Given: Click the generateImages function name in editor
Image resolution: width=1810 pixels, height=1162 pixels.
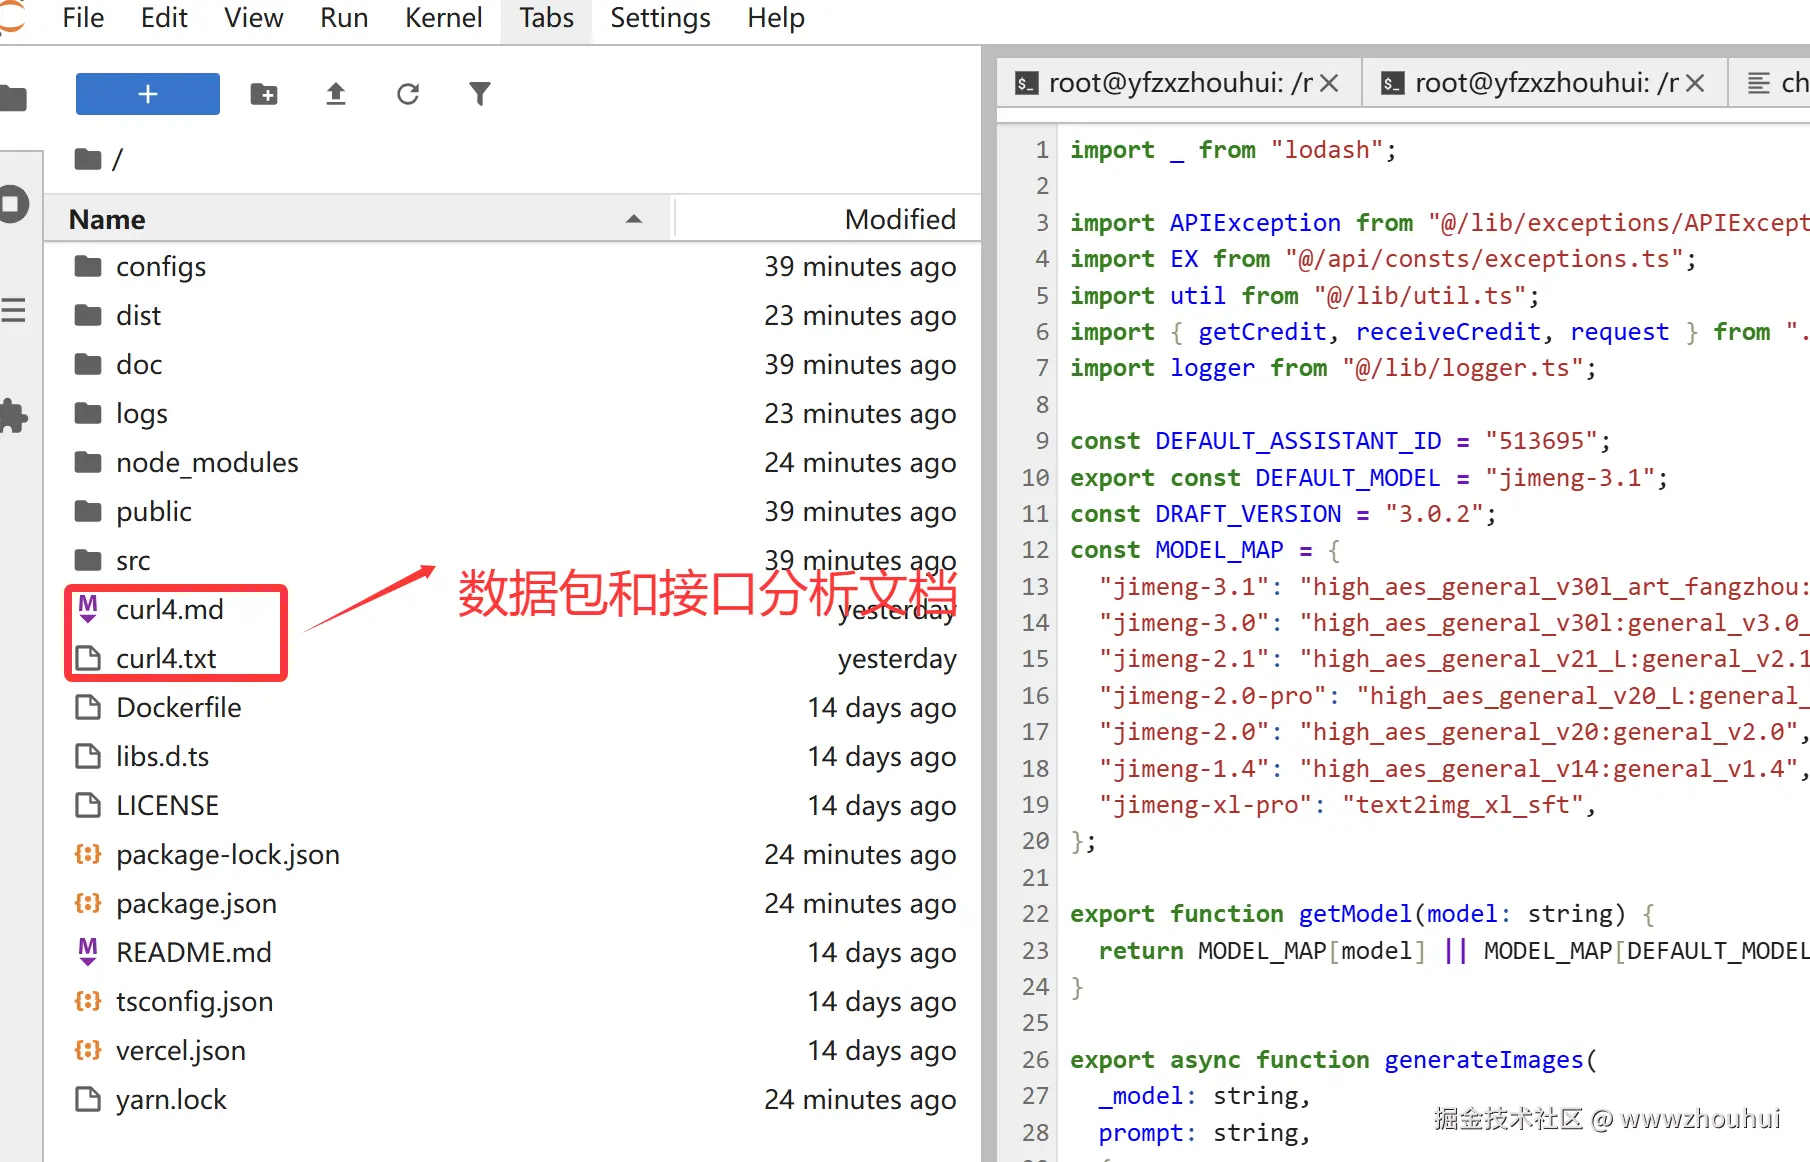Looking at the screenshot, I should (1484, 1060).
